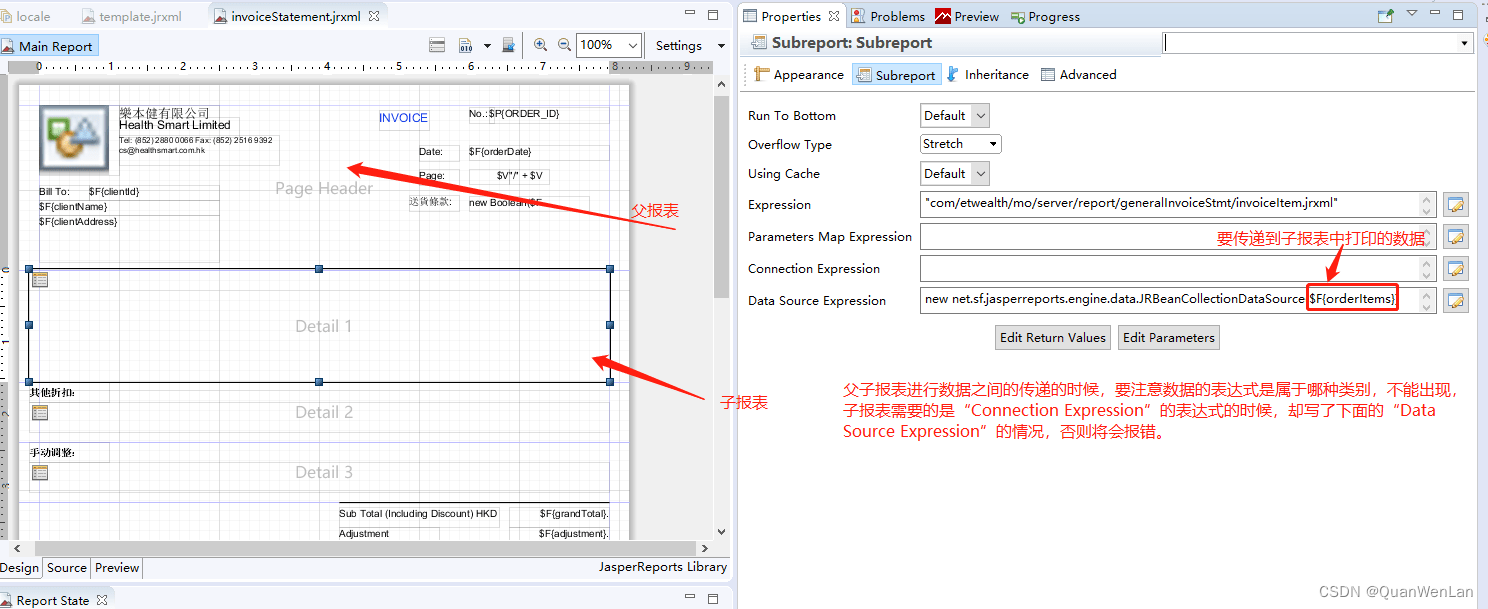Open the editor for Data Source Expression
The width and height of the screenshot is (1488, 609).
pos(1455,300)
